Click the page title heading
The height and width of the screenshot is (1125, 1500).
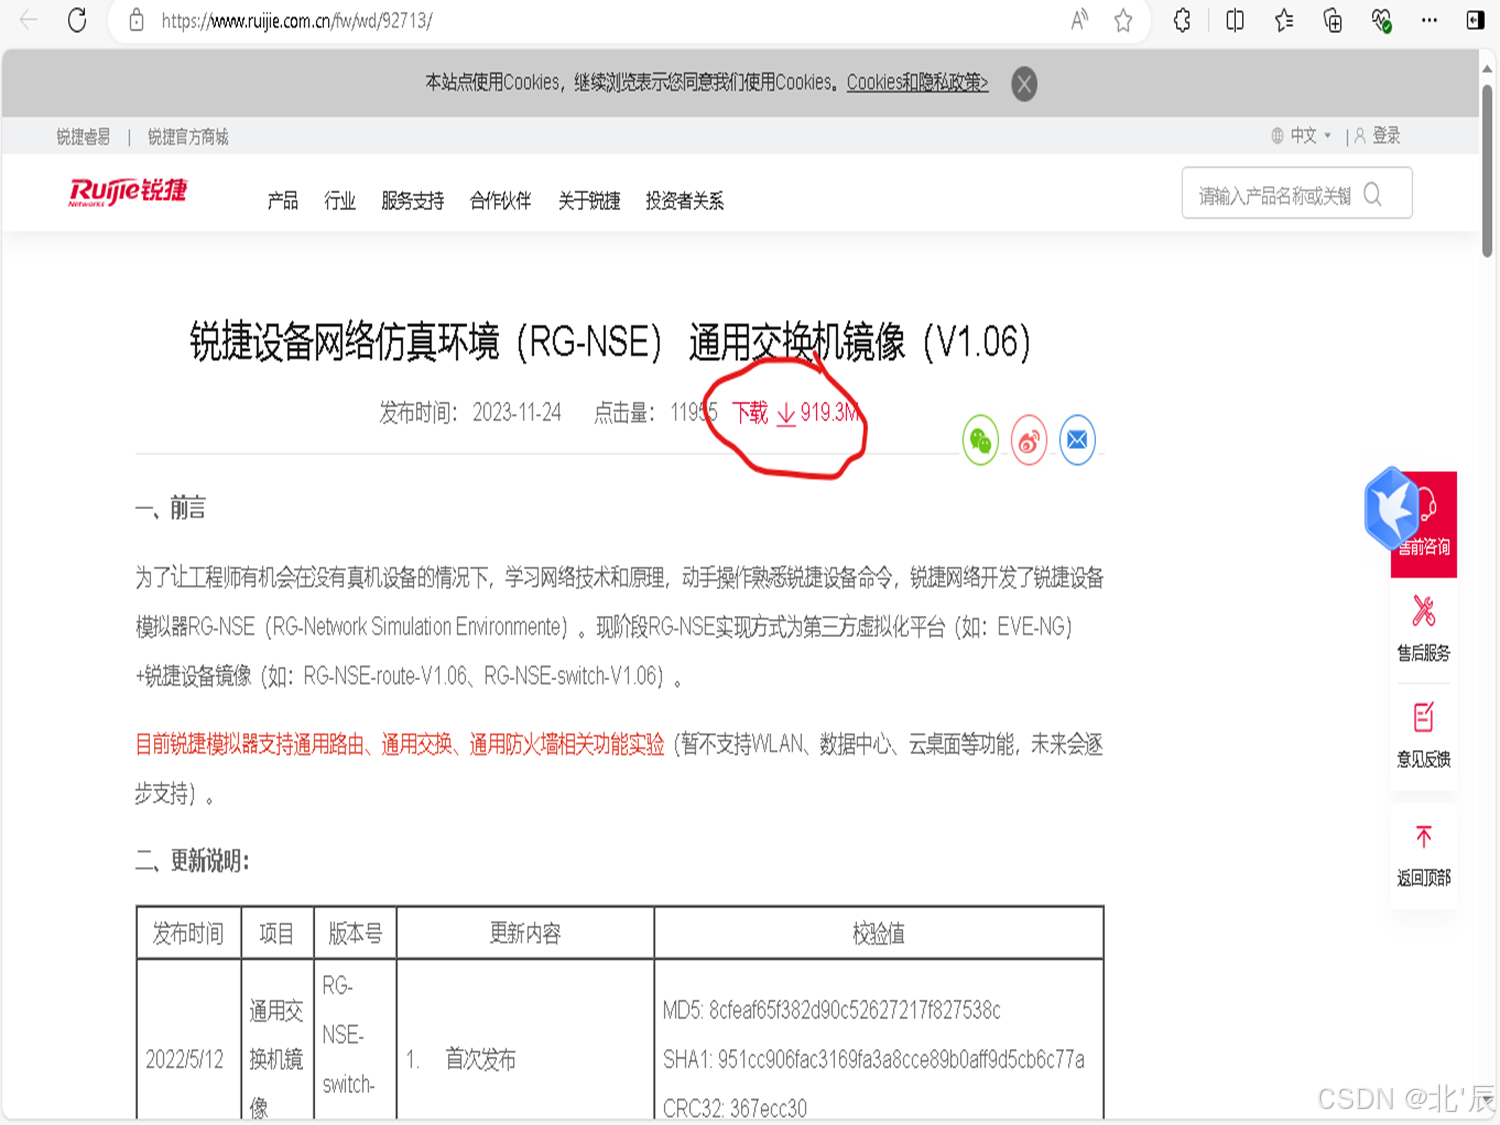[x=610, y=342]
